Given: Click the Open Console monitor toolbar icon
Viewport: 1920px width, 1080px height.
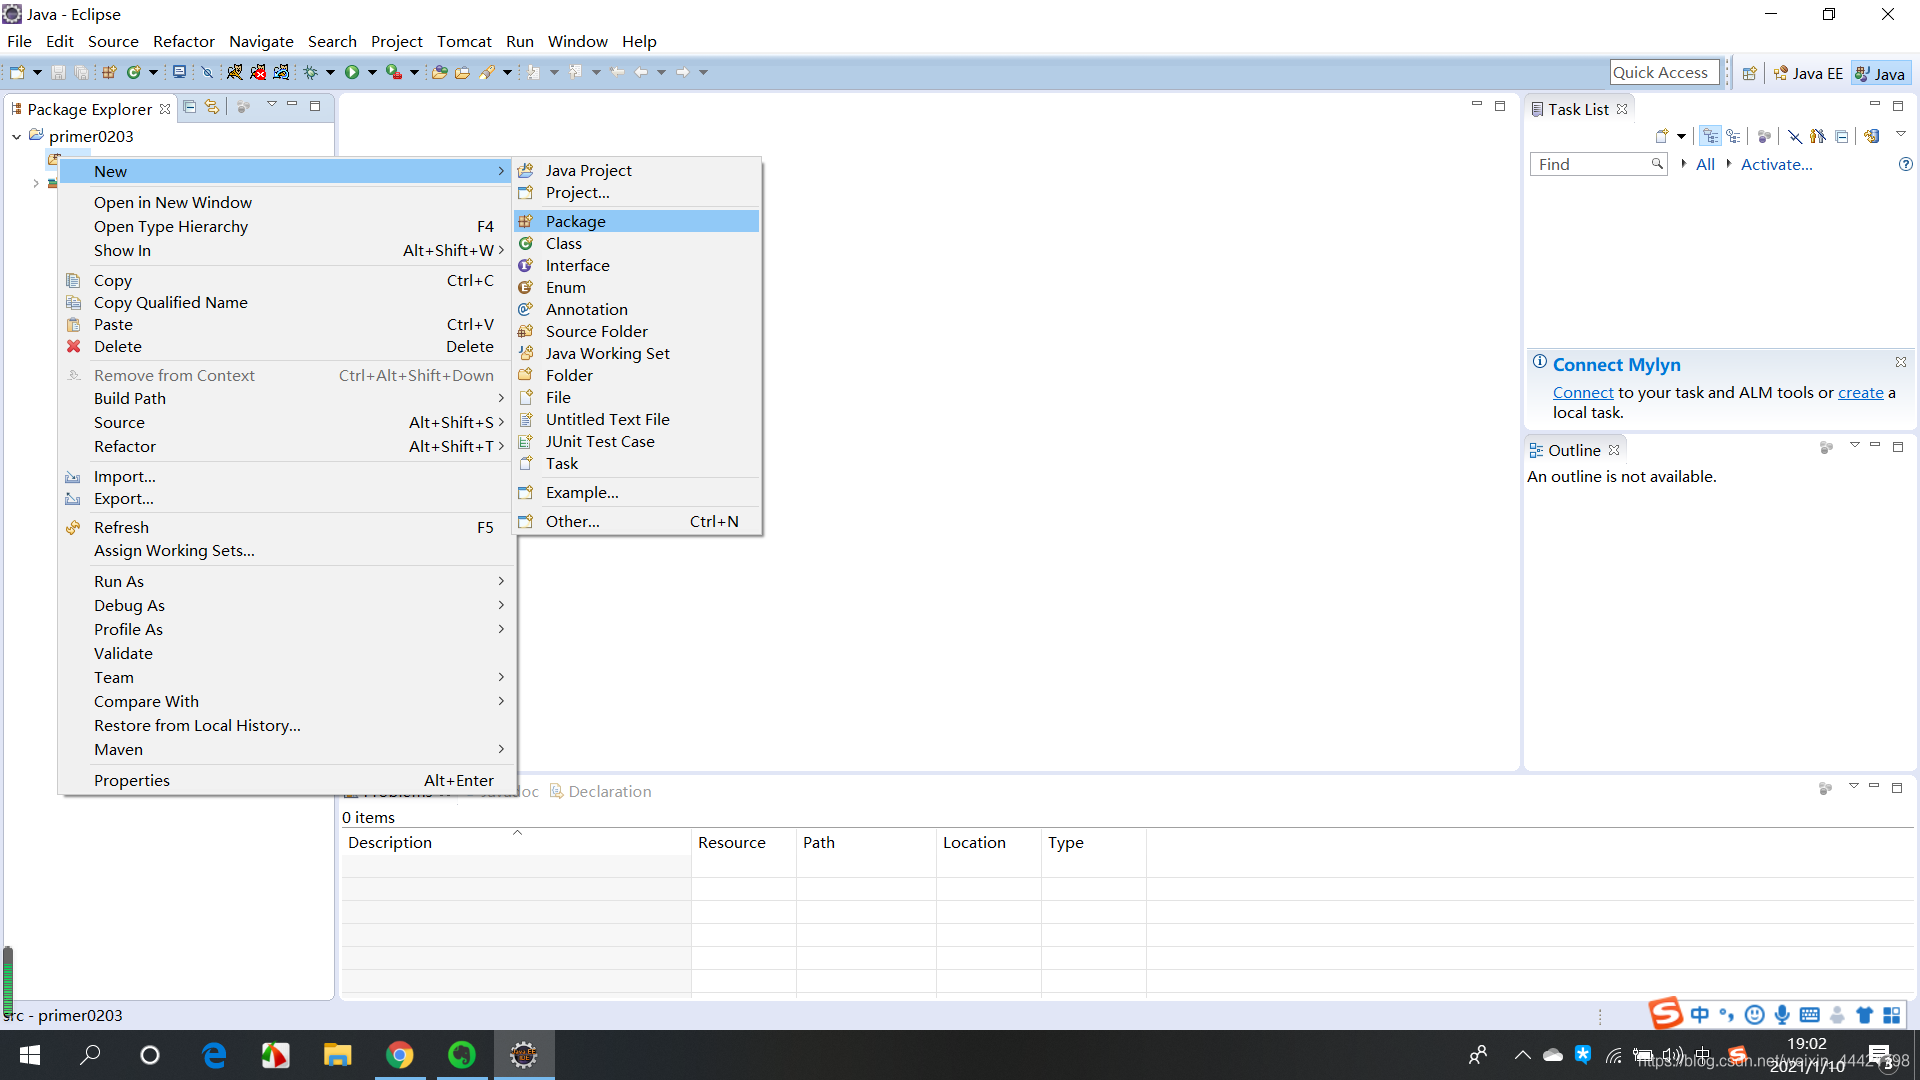Looking at the screenshot, I should [179, 72].
